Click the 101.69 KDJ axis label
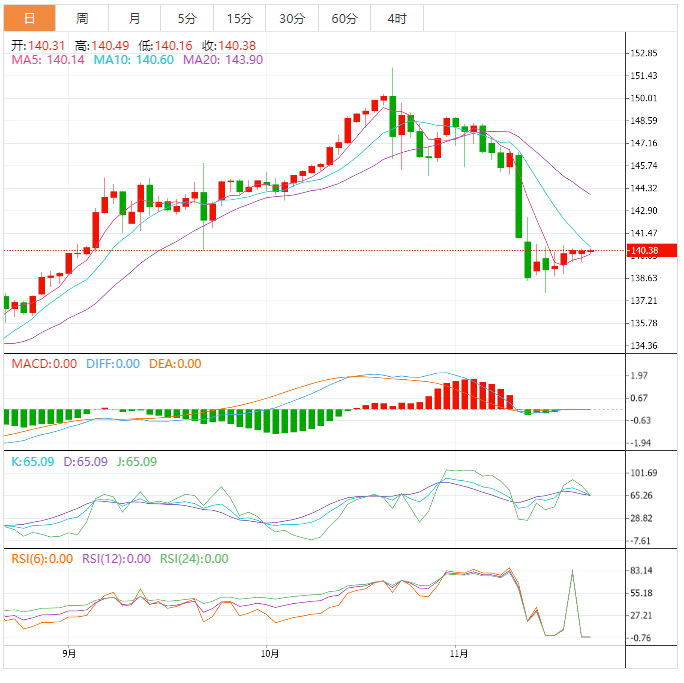Viewport: 684px width, 683px height. (x=644, y=473)
